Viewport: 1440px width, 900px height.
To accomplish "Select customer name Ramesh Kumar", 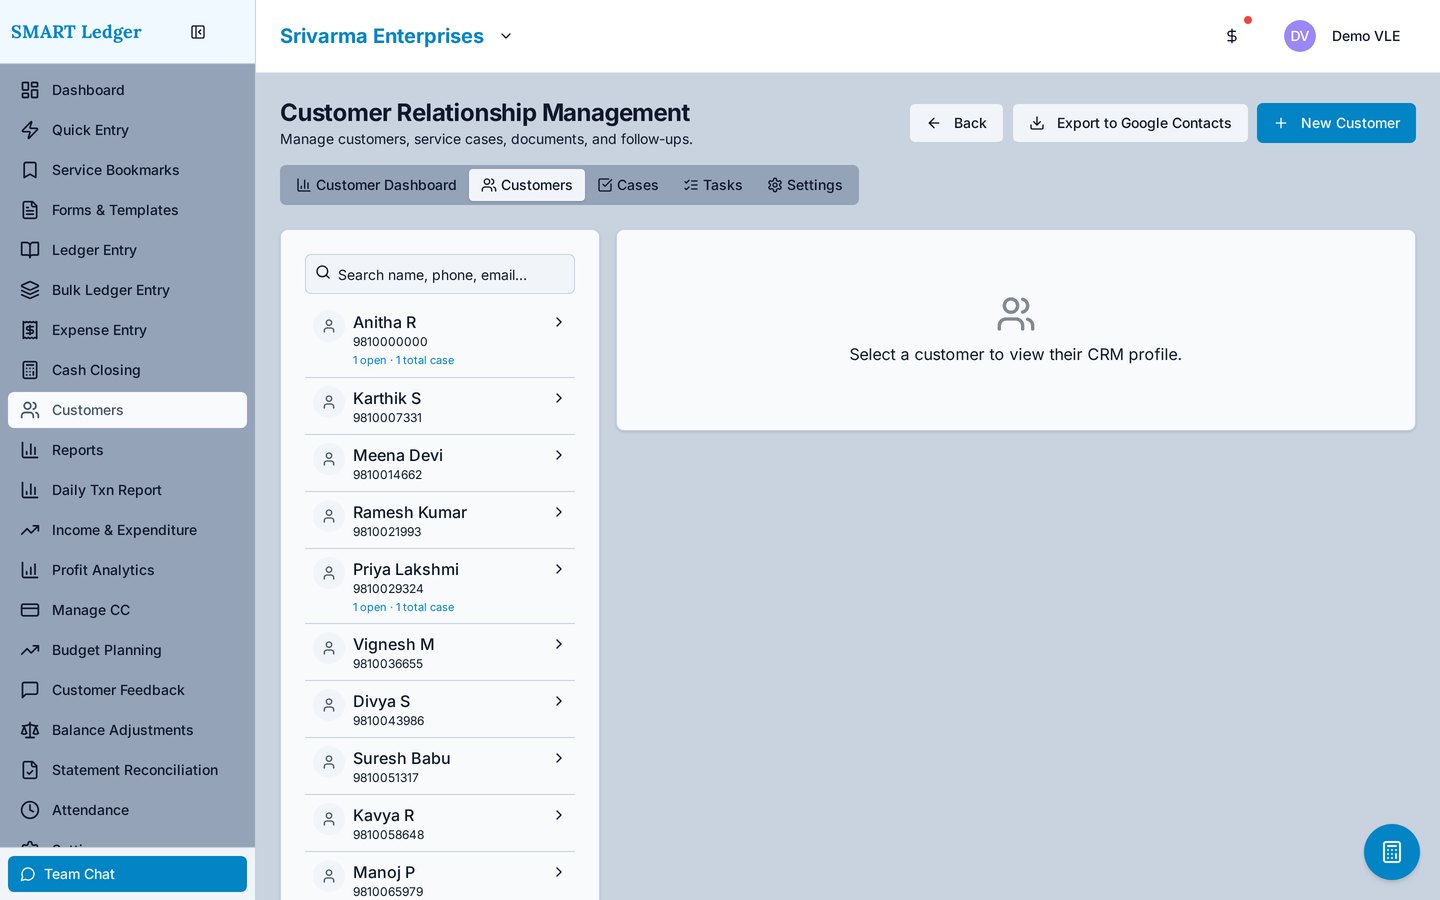I will [x=410, y=512].
